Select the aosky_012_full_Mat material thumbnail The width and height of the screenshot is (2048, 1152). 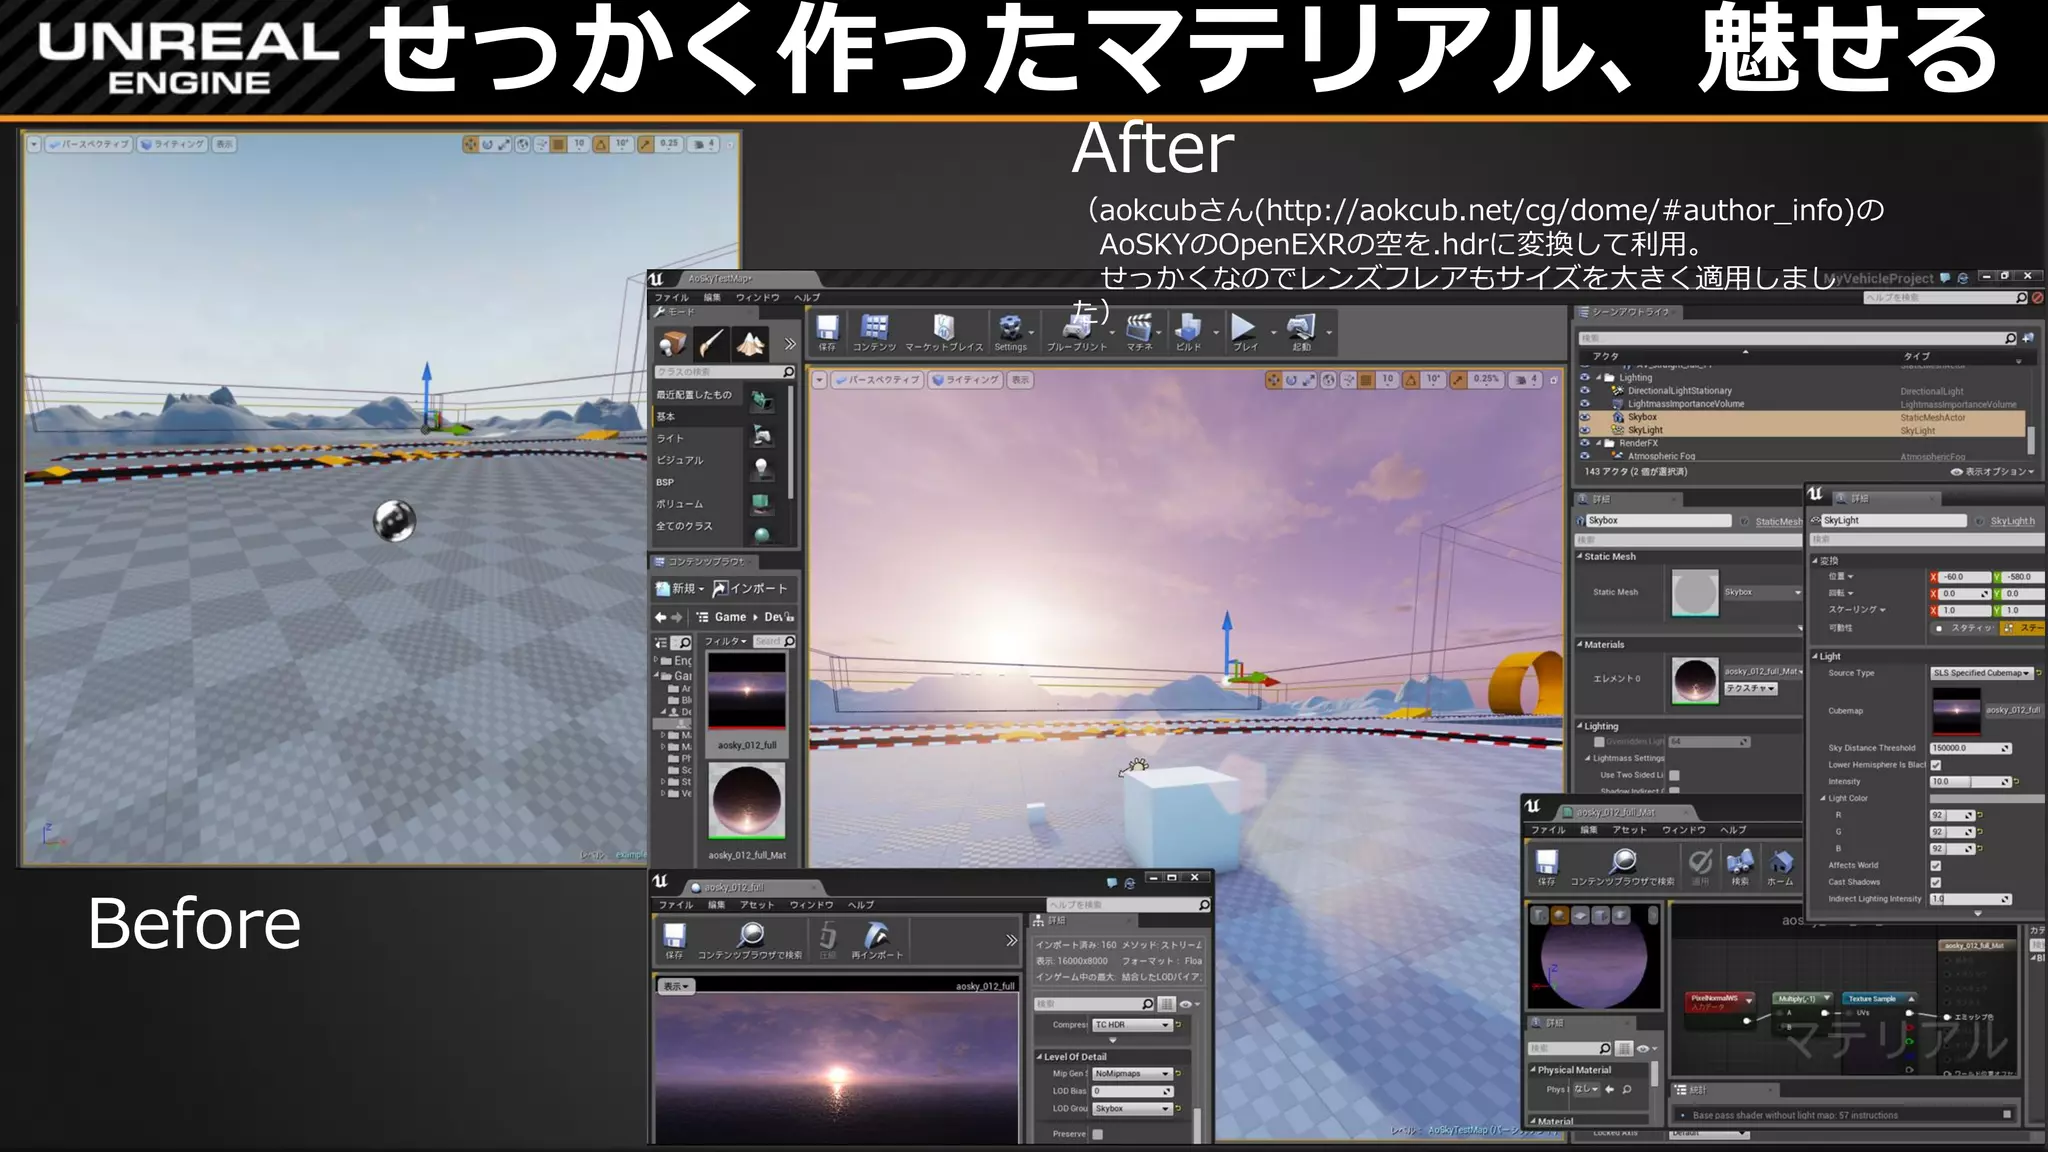(x=746, y=802)
